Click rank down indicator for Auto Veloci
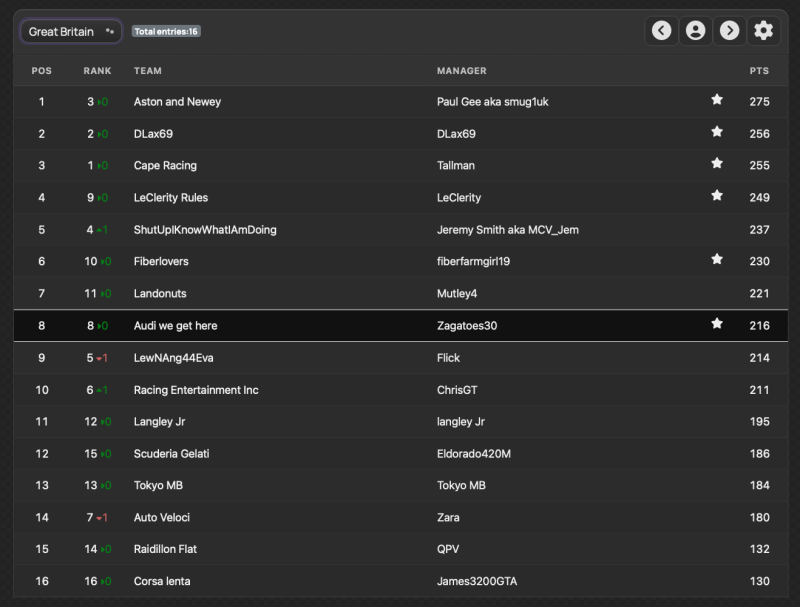The height and width of the screenshot is (607, 800). pyautogui.click(x=102, y=518)
